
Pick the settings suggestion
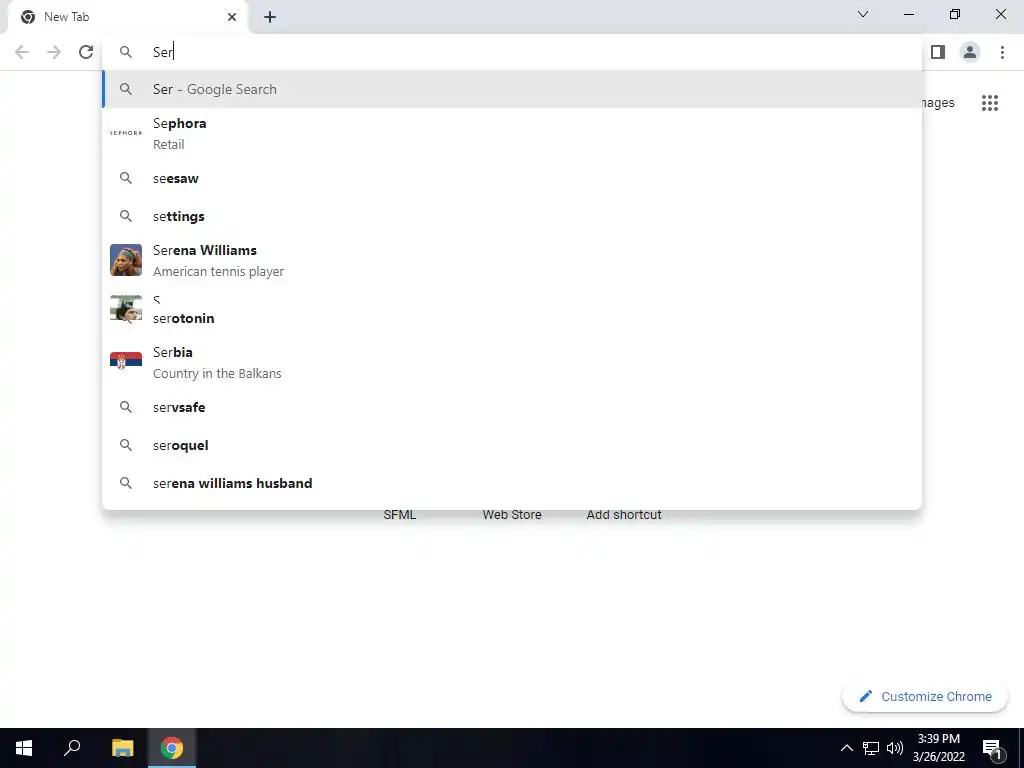[x=512, y=216]
